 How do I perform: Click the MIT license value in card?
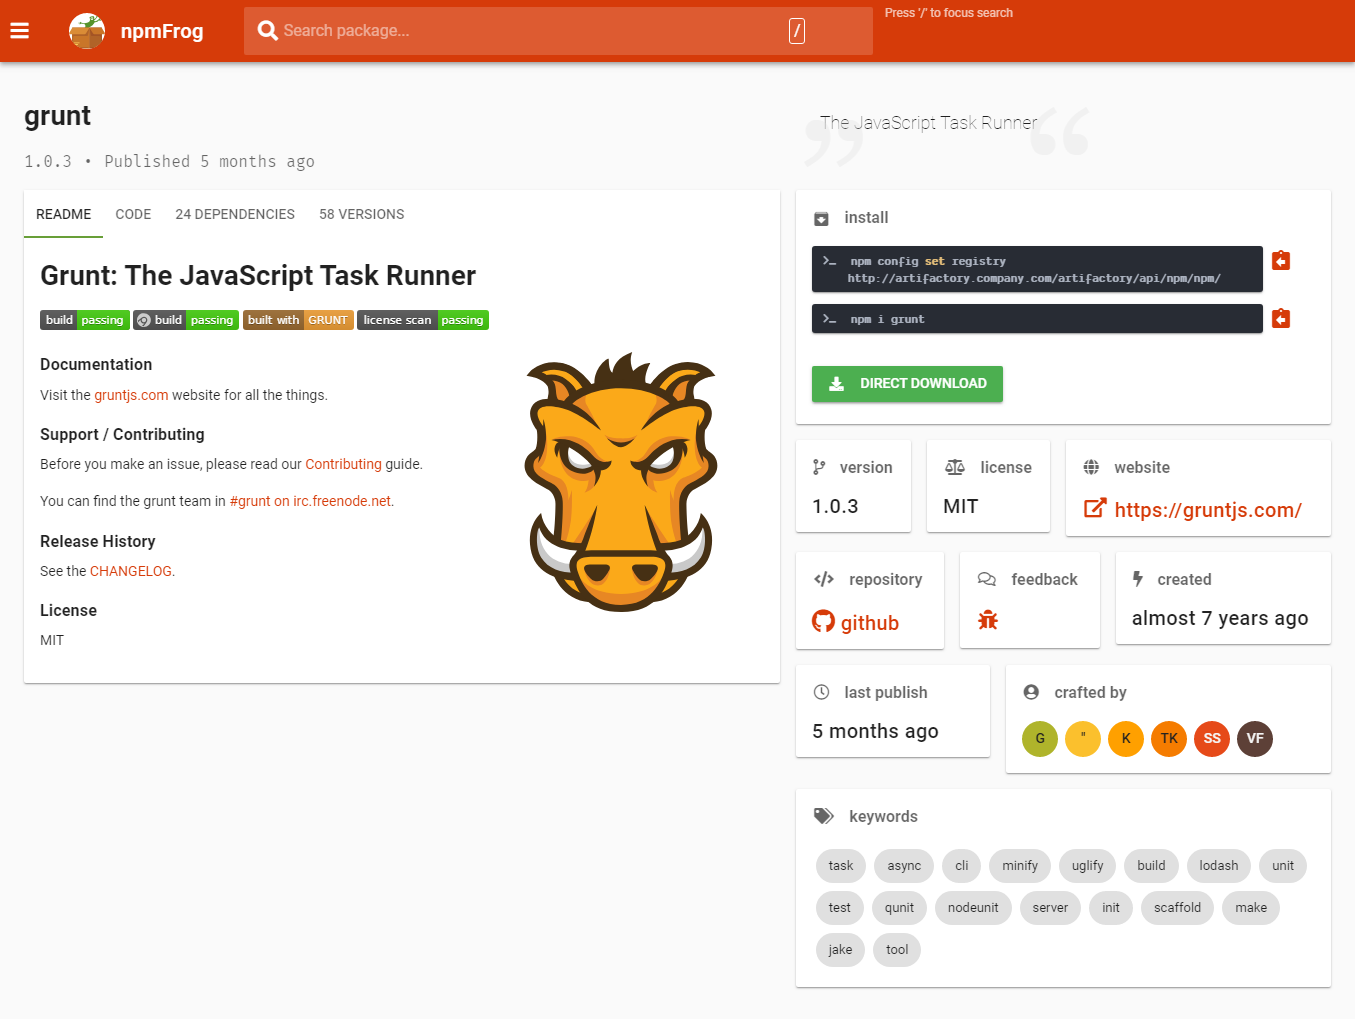[961, 506]
